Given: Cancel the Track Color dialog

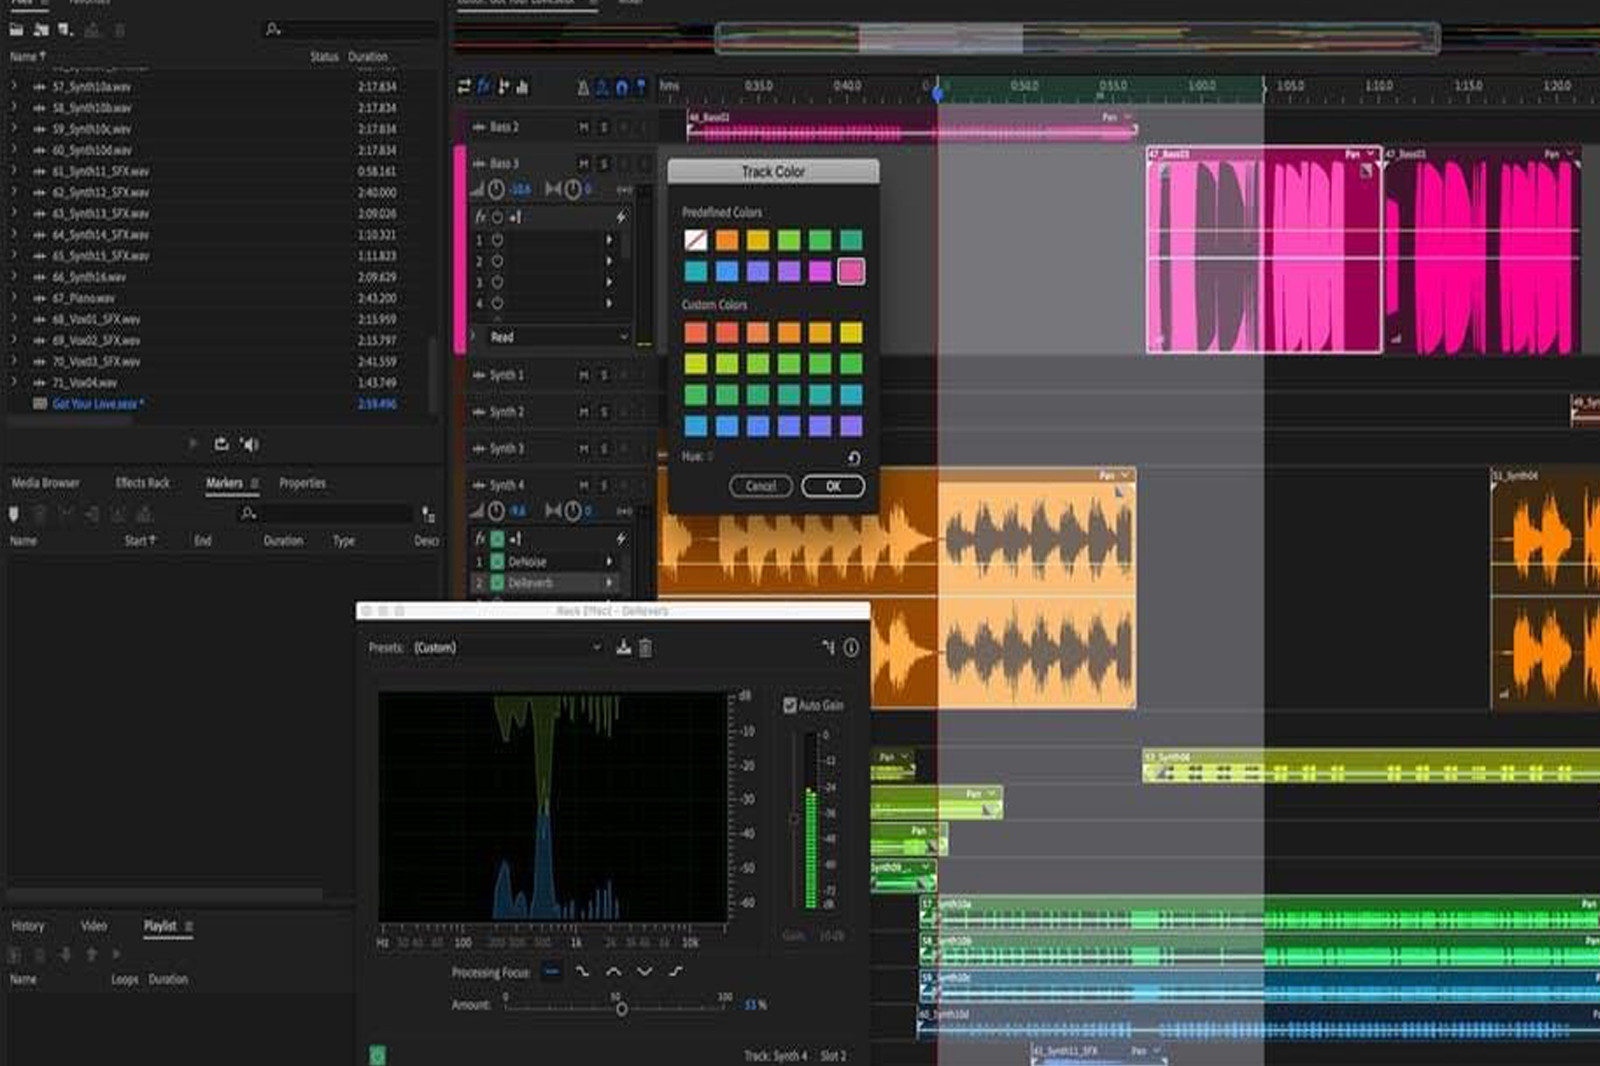Looking at the screenshot, I should pos(760,486).
